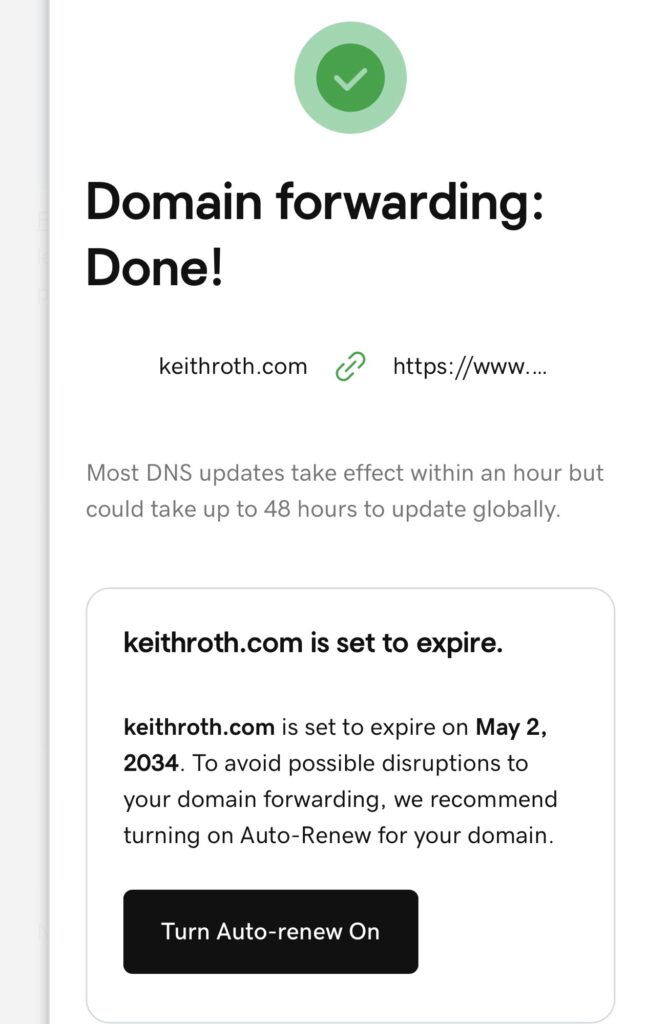Turn Auto-renew On for the domain

tap(270, 931)
